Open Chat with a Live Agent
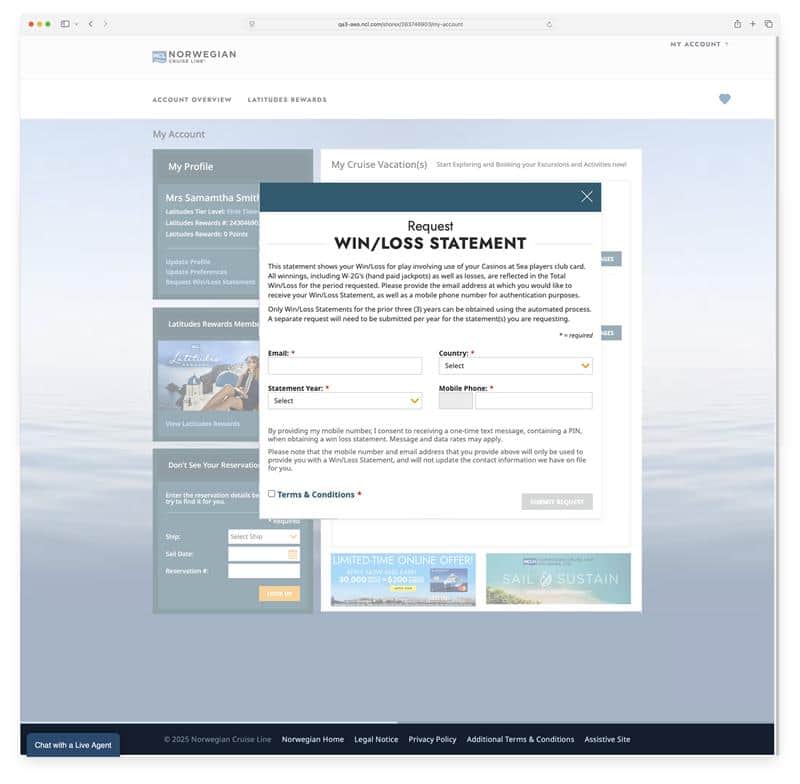 [73, 745]
